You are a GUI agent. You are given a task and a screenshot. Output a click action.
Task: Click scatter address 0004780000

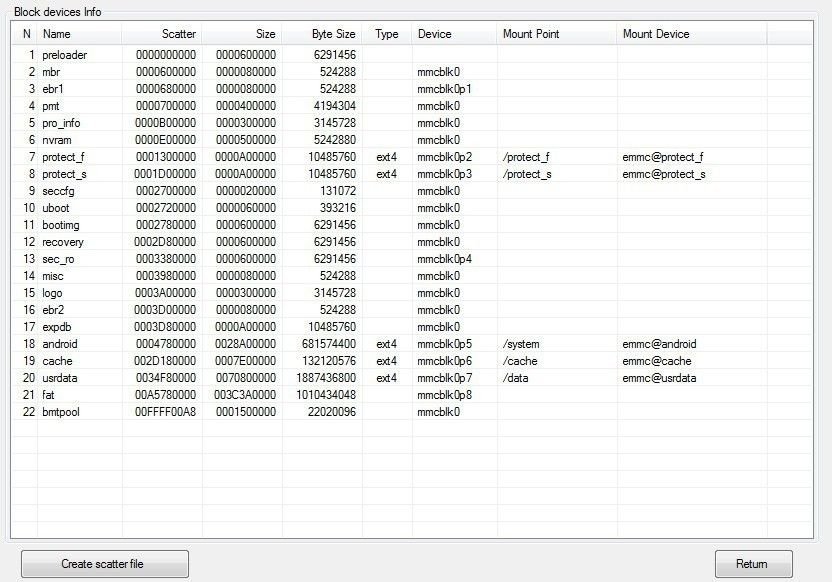pyautogui.click(x=166, y=344)
